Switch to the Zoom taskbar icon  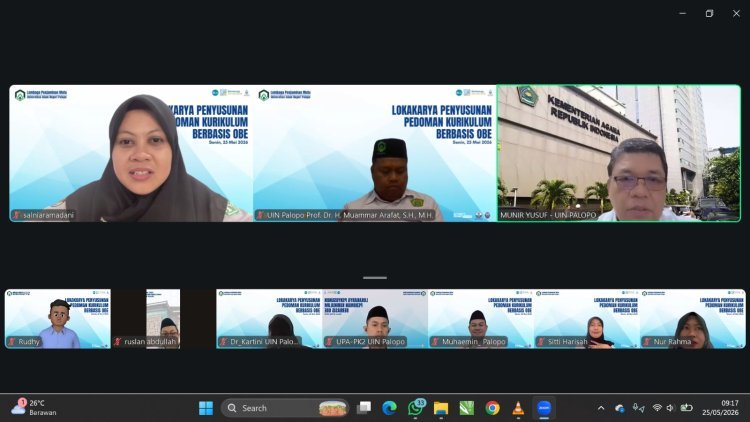coord(544,408)
